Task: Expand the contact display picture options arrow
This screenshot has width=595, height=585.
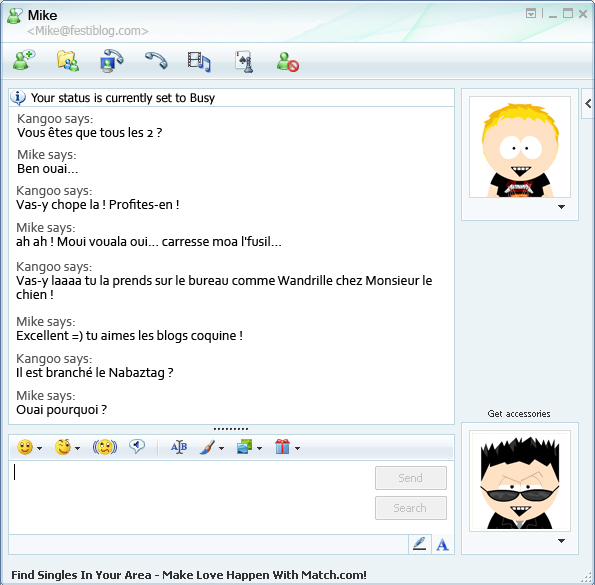Action: tap(561, 207)
